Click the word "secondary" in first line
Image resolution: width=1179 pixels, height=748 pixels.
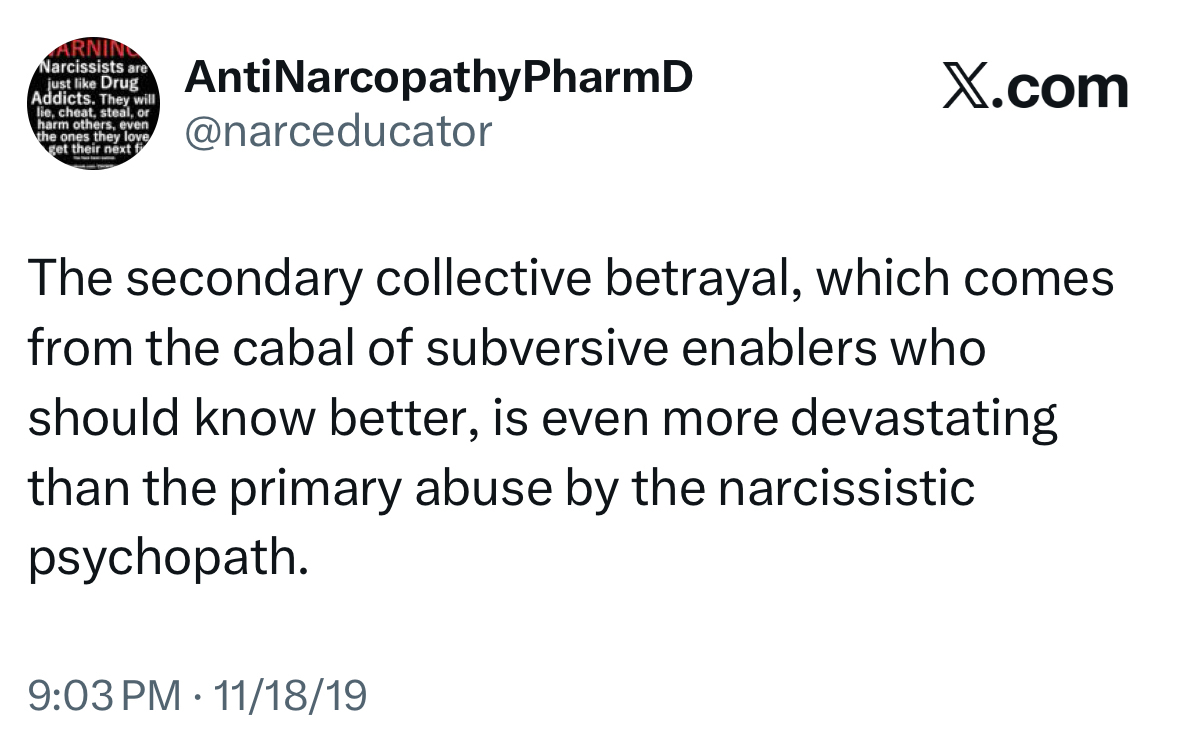pos(246,278)
